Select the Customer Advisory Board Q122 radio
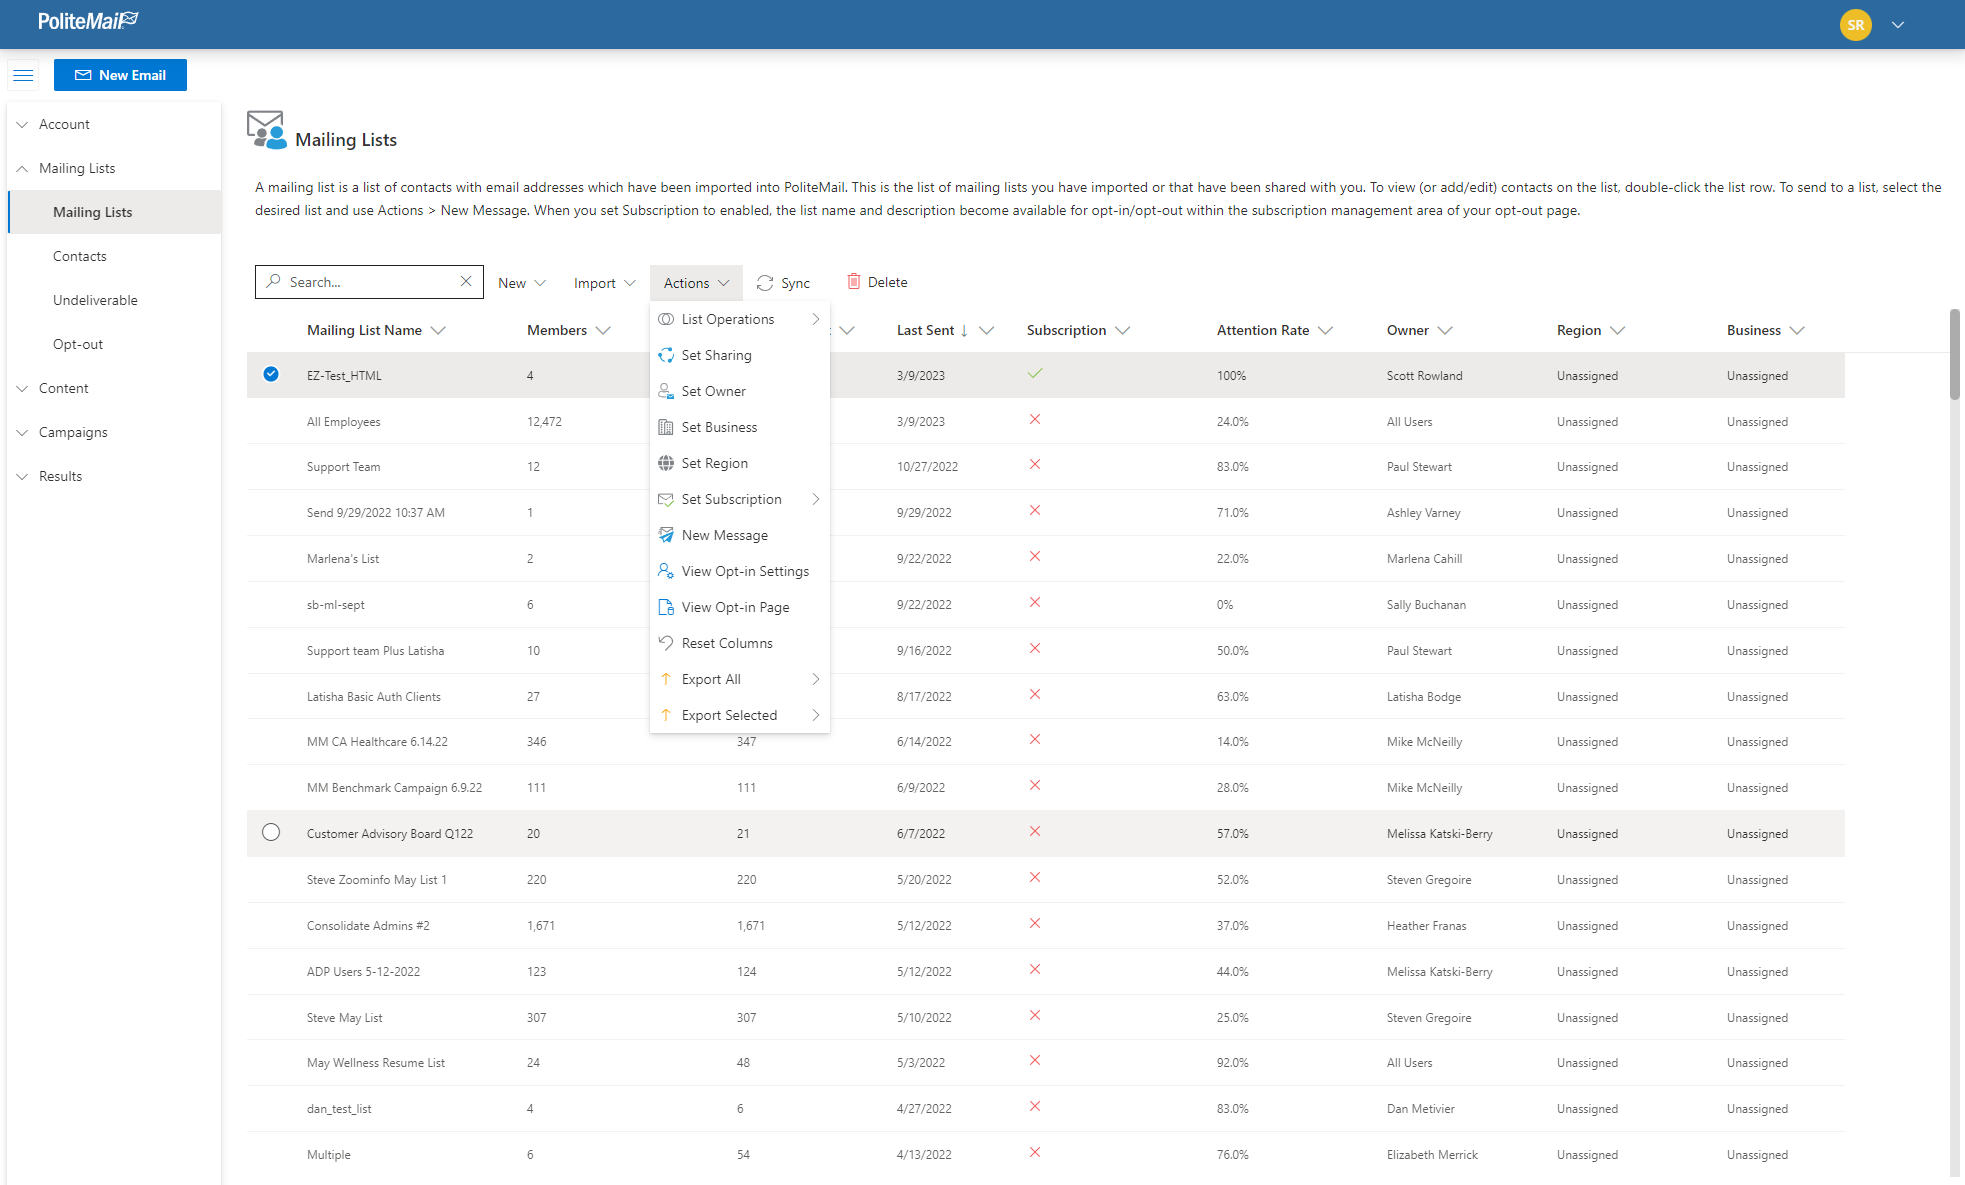Screen dimensions: 1965x1185 271,832
